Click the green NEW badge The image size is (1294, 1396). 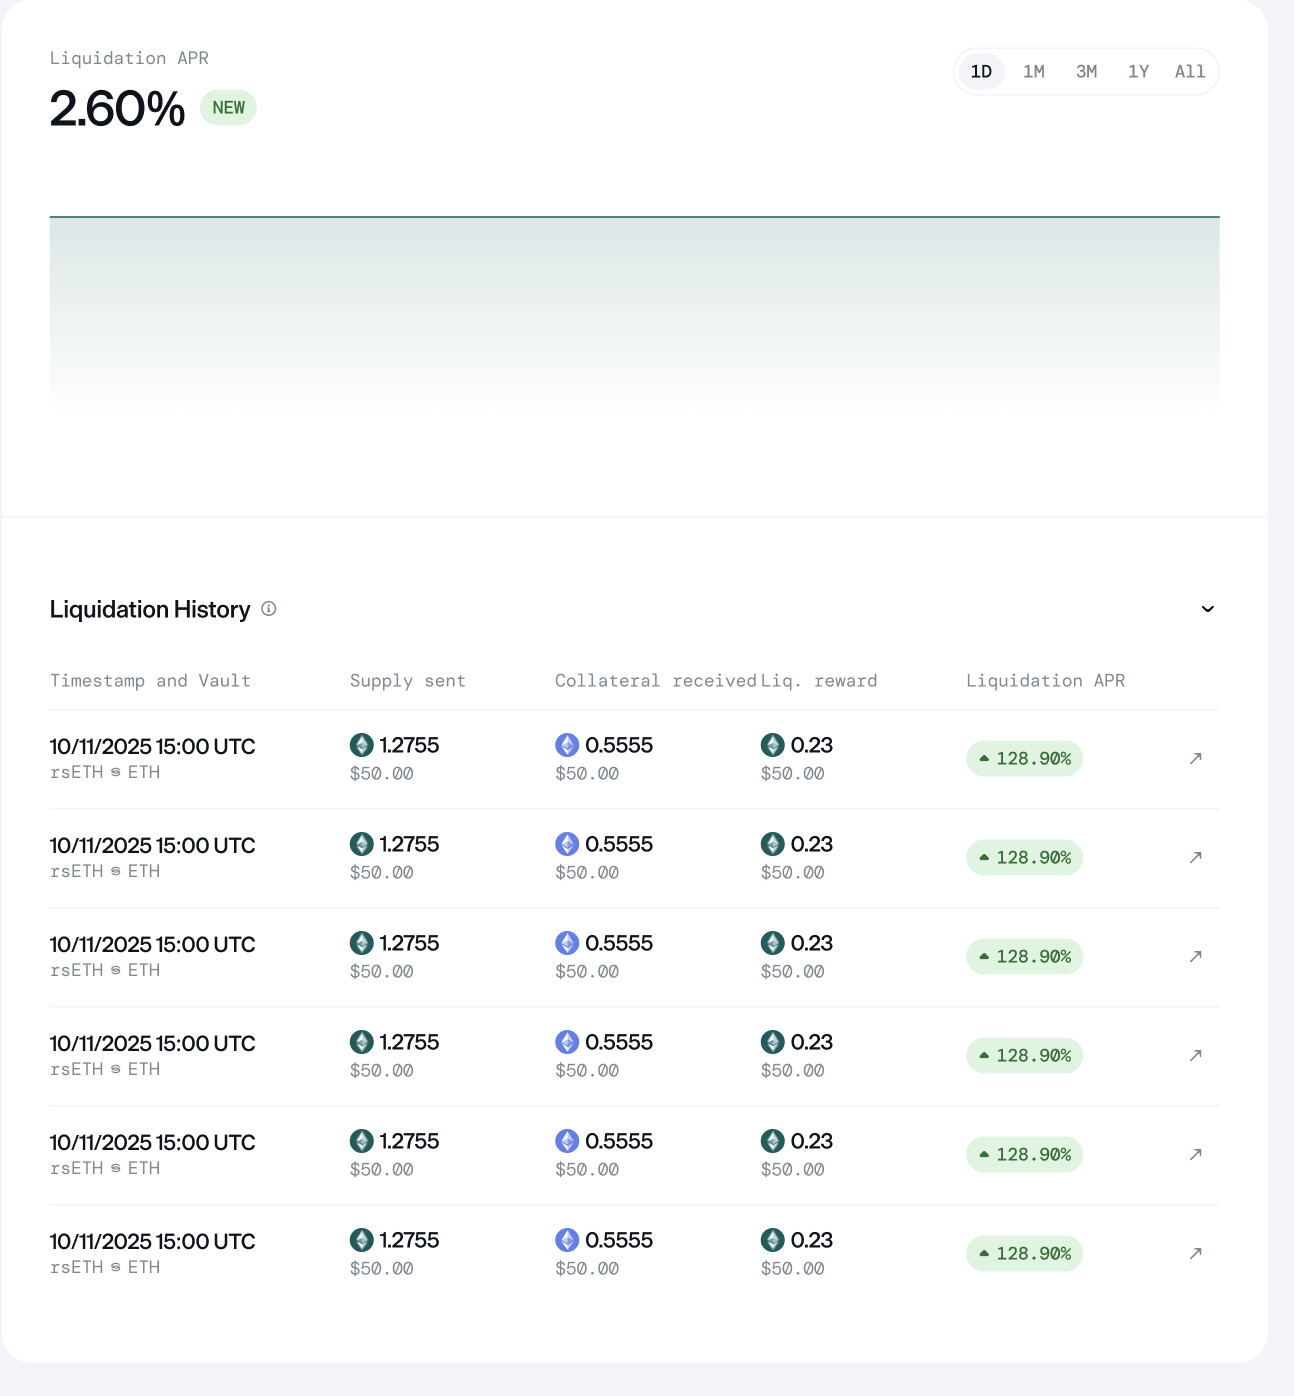tap(228, 108)
